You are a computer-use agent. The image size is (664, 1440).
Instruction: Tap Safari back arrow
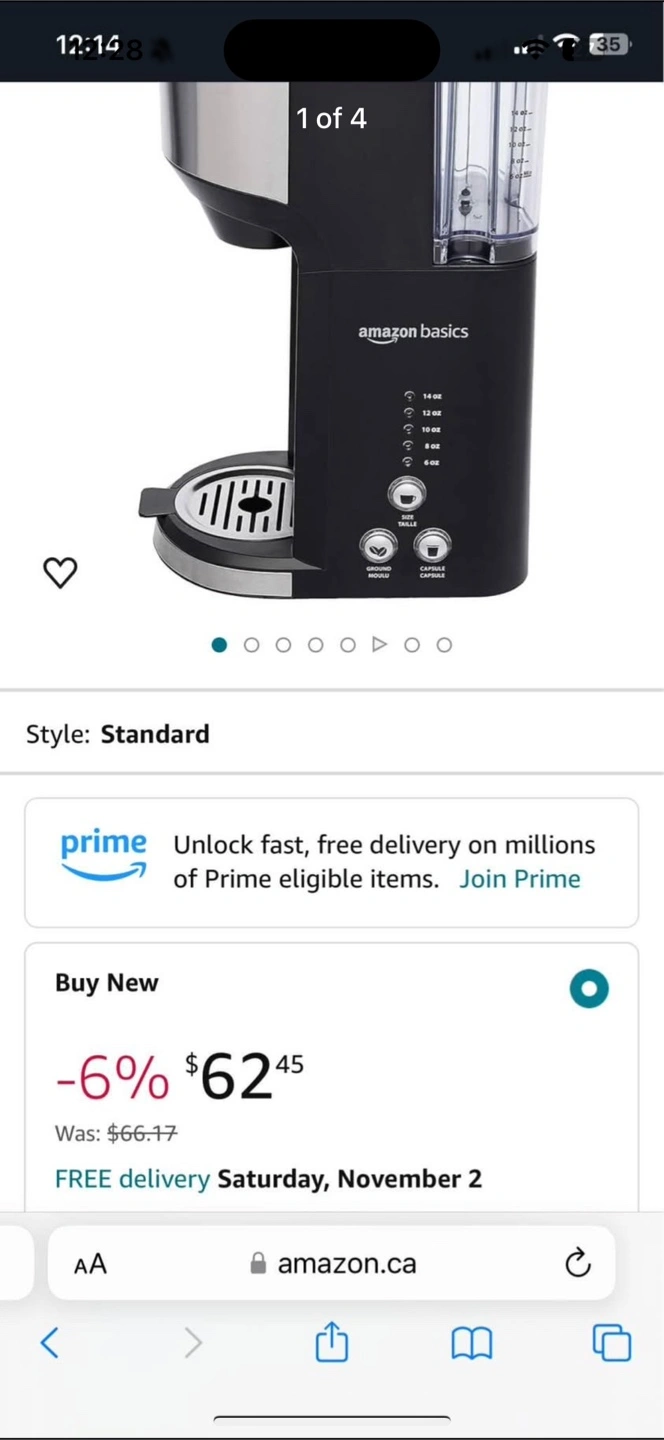[x=49, y=1342]
